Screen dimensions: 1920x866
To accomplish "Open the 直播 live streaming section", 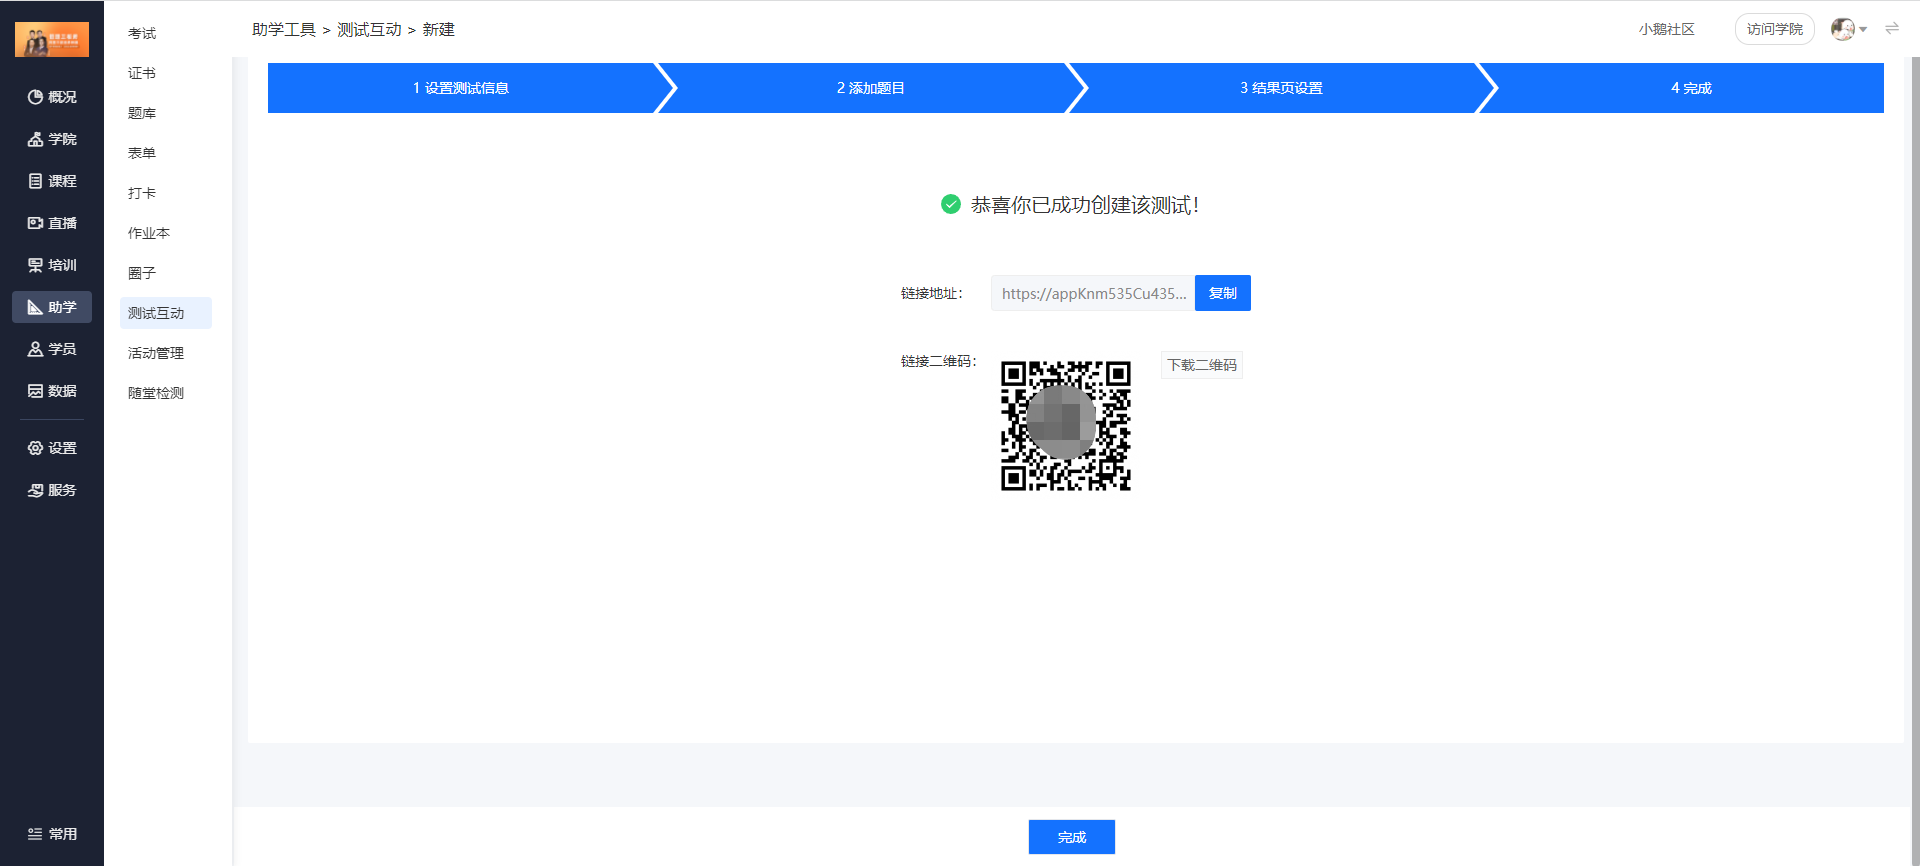I will point(52,223).
